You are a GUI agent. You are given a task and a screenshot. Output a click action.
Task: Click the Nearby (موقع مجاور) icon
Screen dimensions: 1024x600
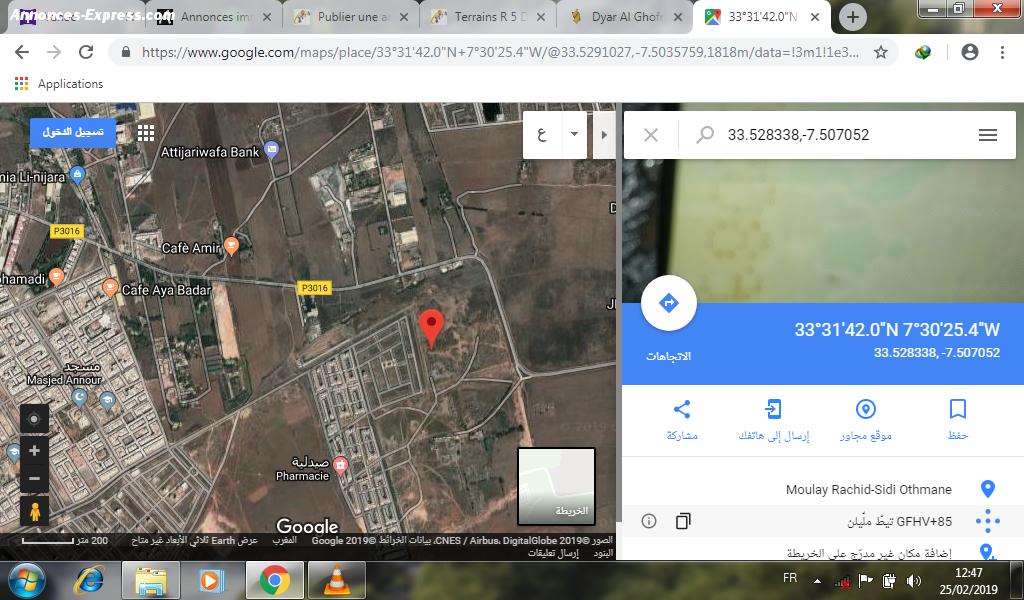[866, 409]
